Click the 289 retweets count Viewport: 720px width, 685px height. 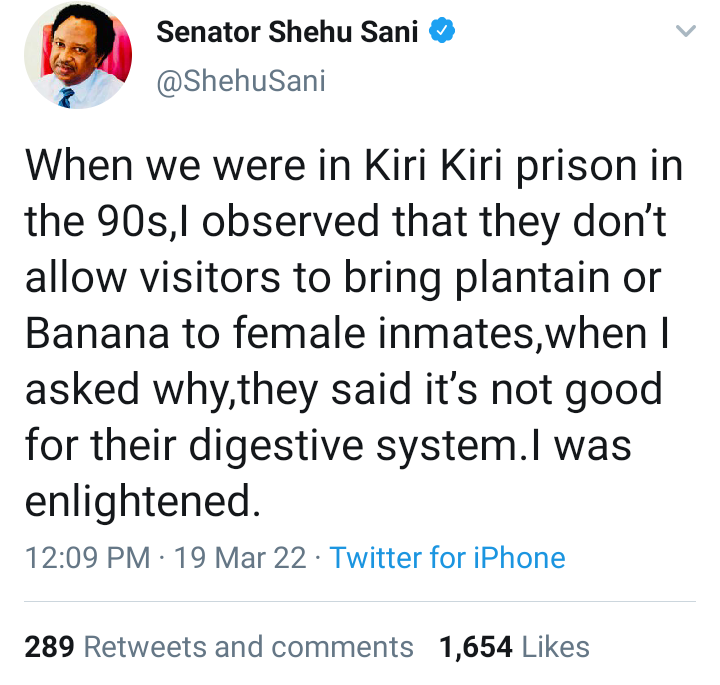coord(50,647)
